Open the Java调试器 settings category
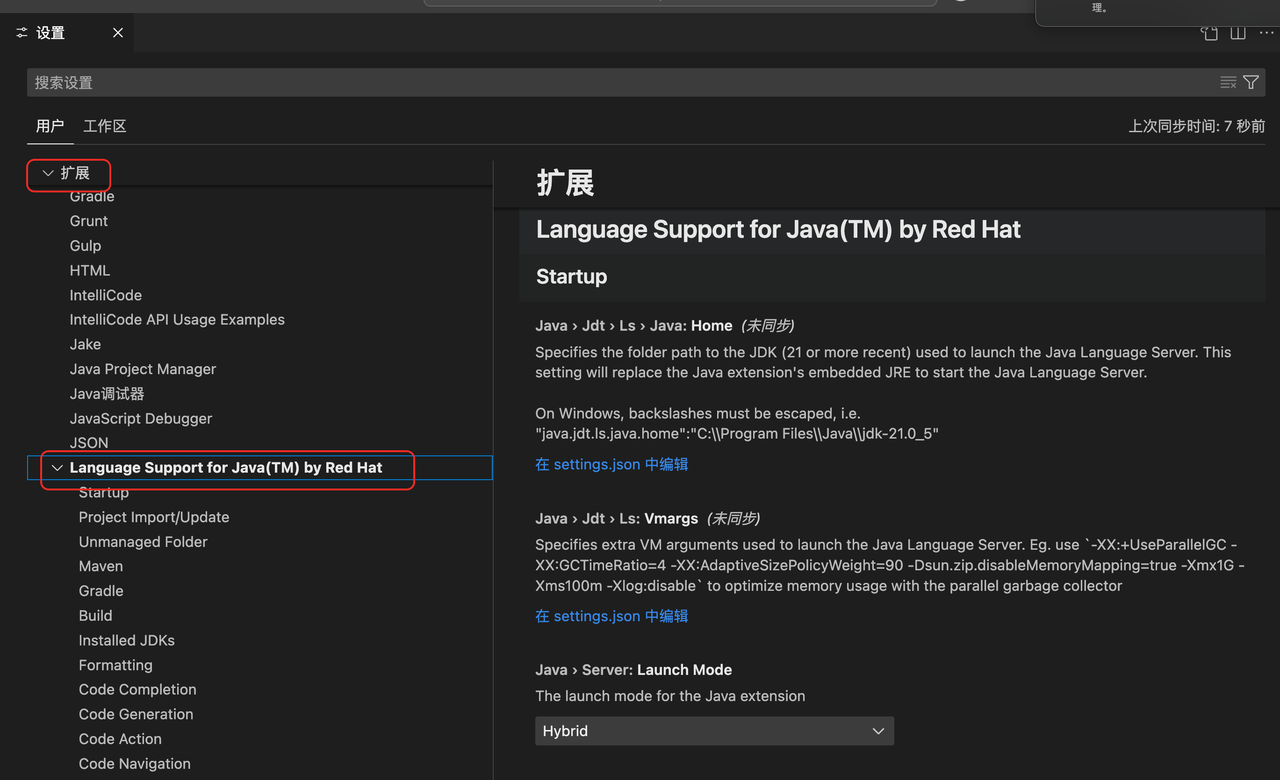 (x=107, y=394)
